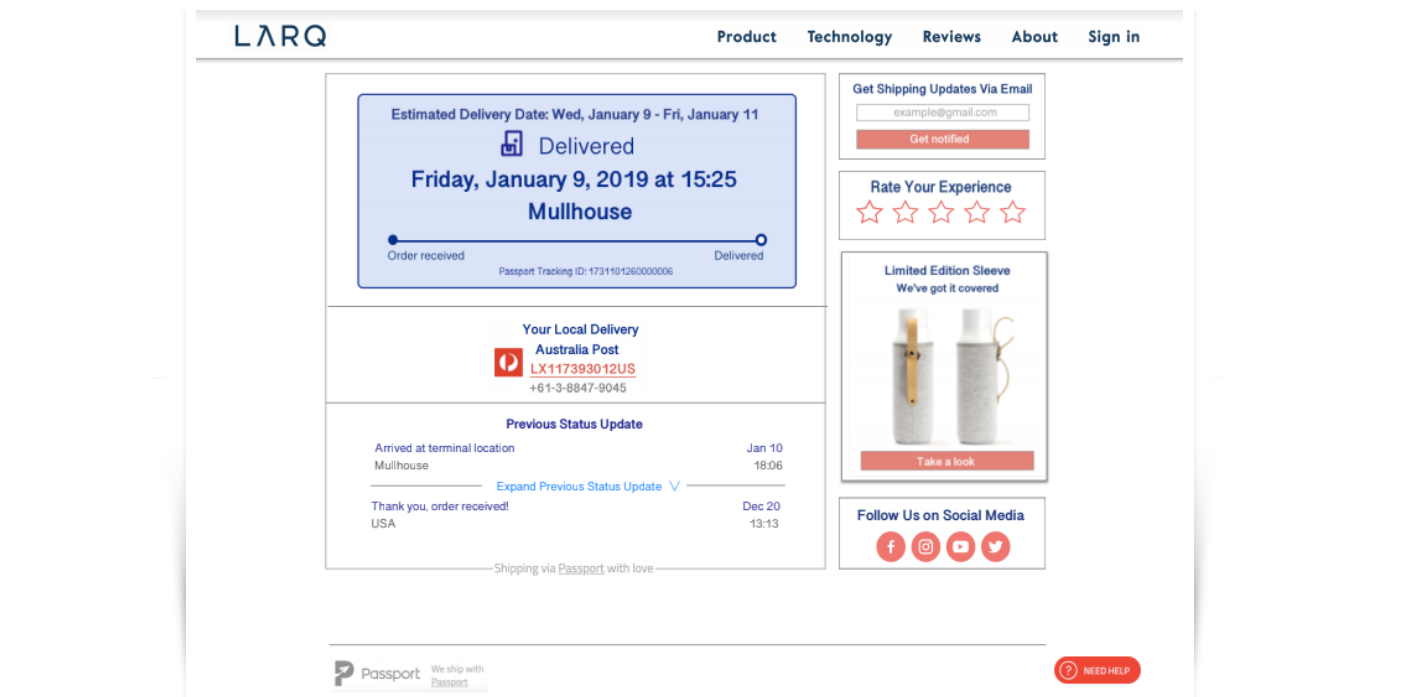
Task: Click the Passport logo at bottom
Action: pos(377,674)
